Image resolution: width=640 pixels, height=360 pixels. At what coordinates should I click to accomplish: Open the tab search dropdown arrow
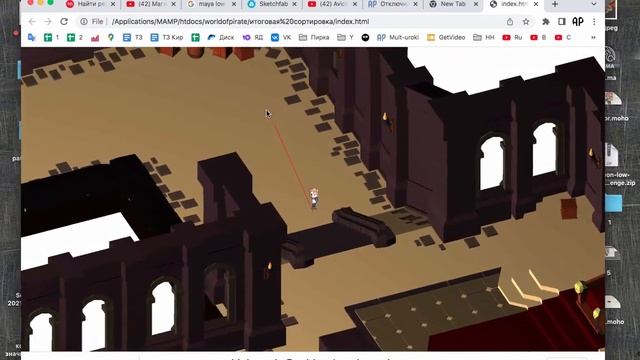coord(594,4)
